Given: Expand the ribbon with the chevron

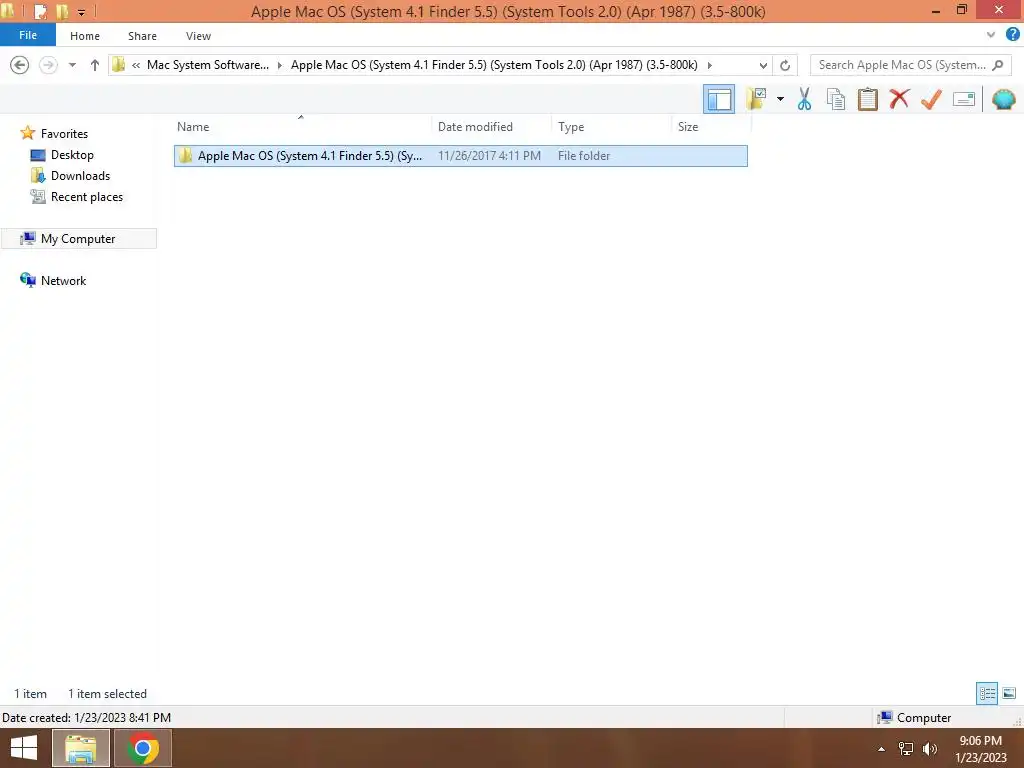Looking at the screenshot, I should 991,35.
